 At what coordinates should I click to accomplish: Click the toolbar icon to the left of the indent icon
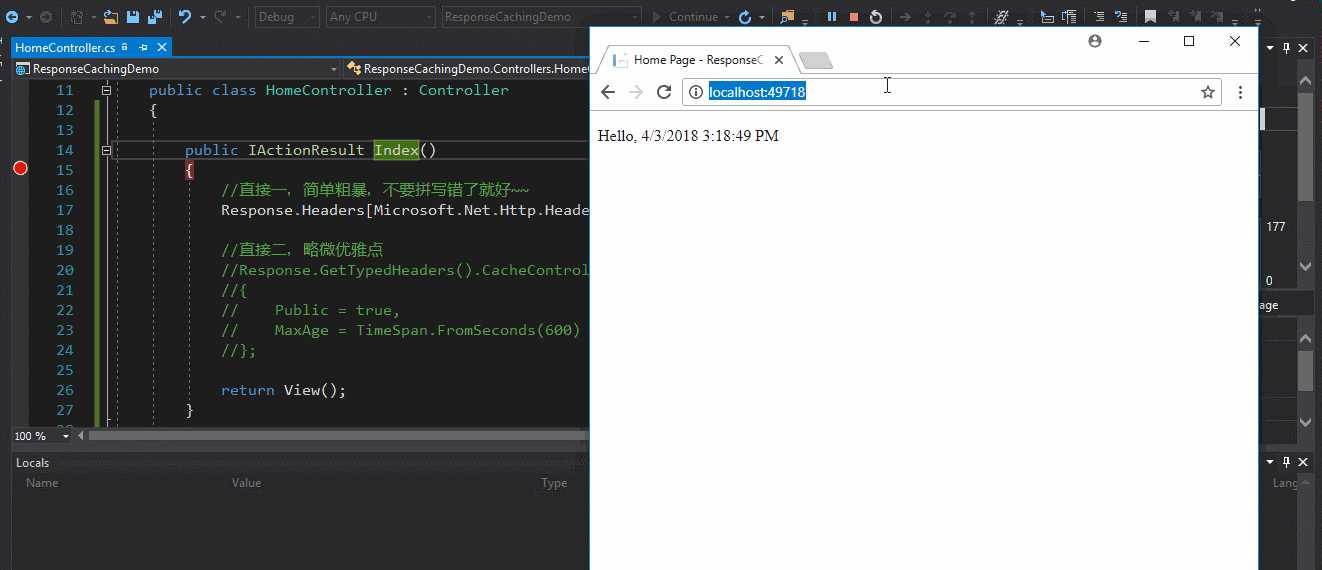1069,17
